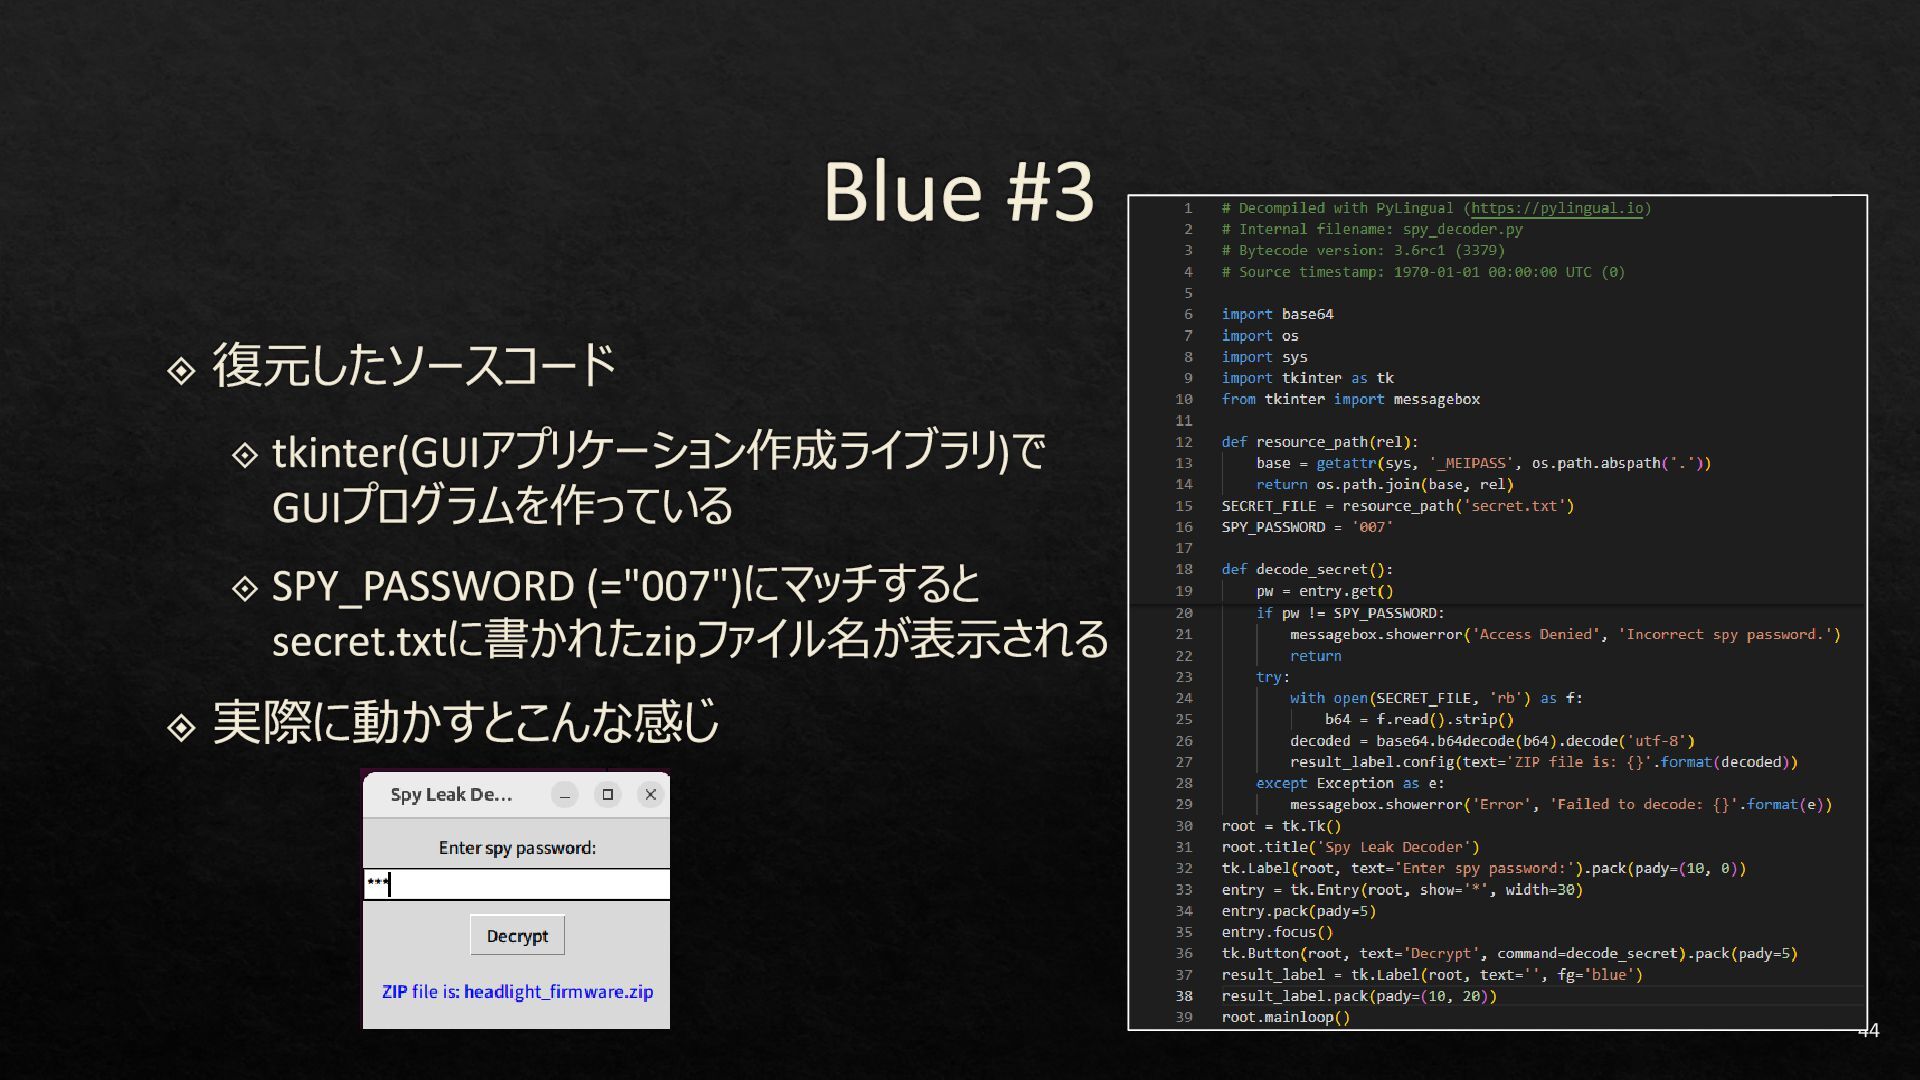Click the root.mainloop() code line
Image resolution: width=1920 pixels, height=1080 pixels.
click(1285, 1017)
